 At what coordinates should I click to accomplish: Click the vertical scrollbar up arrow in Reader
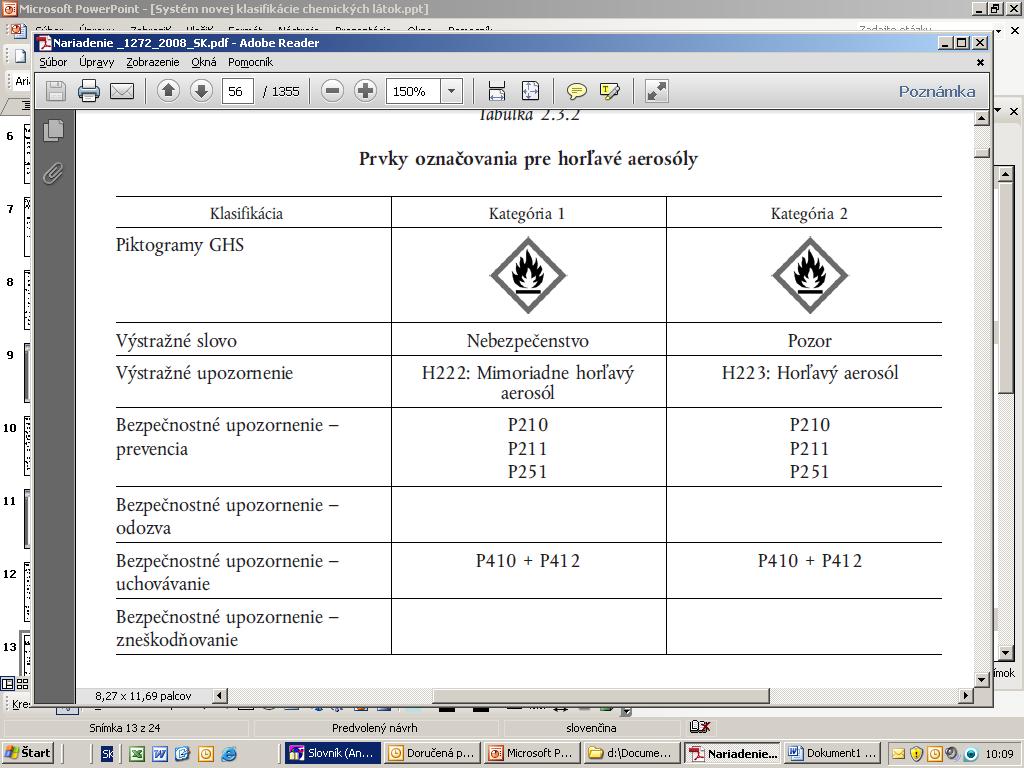(982, 119)
